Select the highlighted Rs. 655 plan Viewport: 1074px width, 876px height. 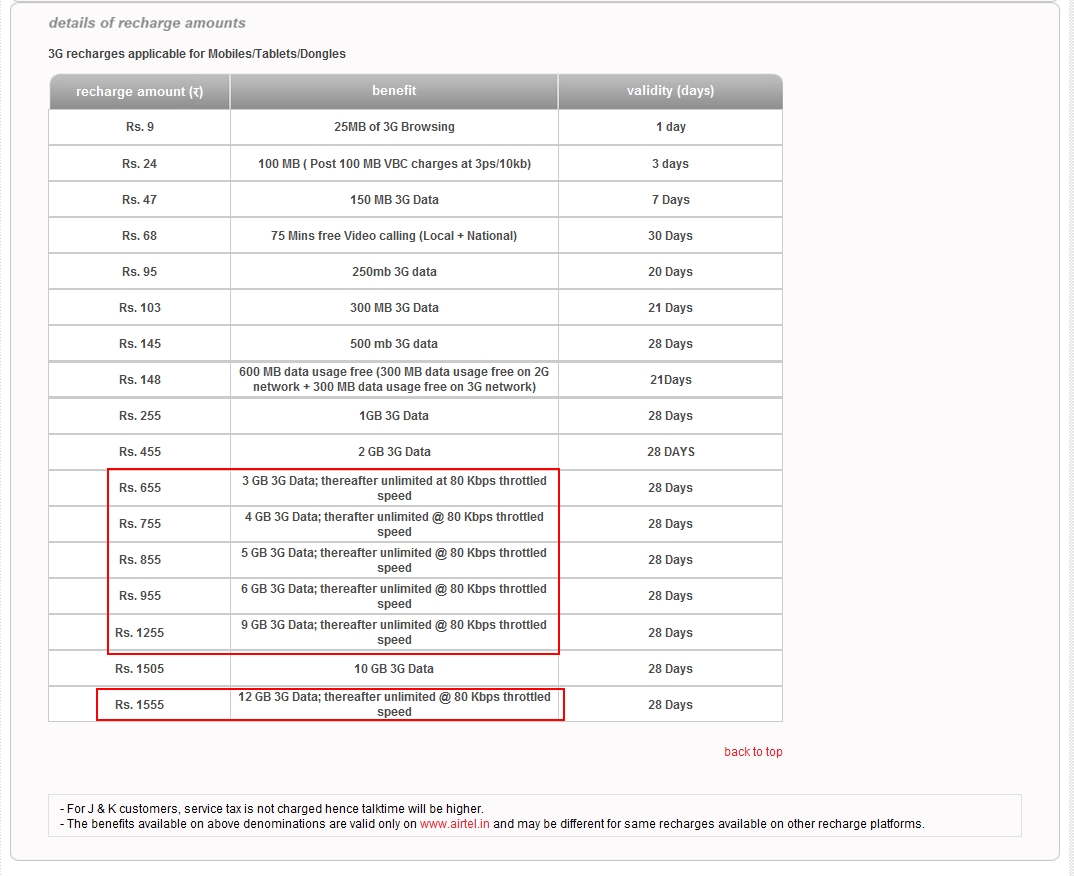[162, 487]
